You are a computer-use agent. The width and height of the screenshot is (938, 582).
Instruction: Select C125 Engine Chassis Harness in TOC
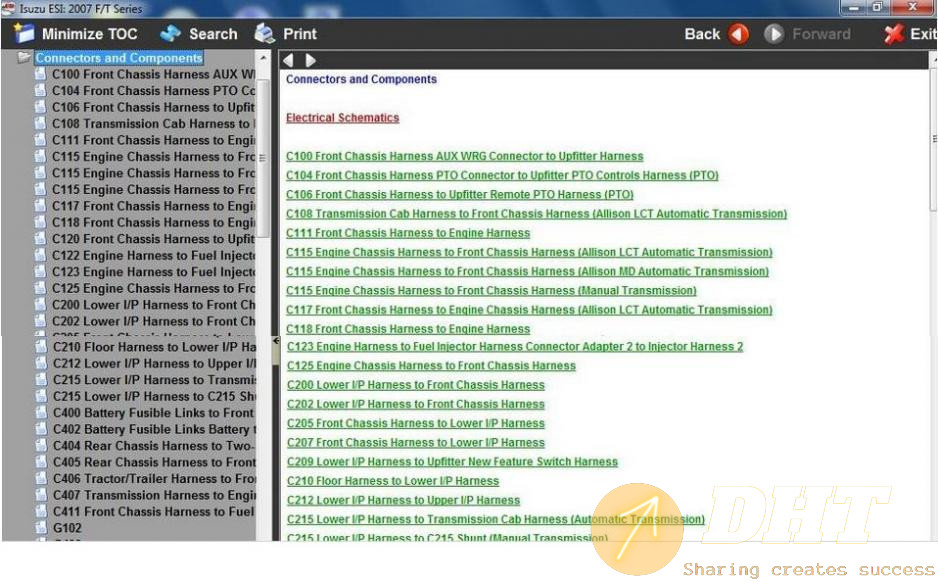coord(153,288)
